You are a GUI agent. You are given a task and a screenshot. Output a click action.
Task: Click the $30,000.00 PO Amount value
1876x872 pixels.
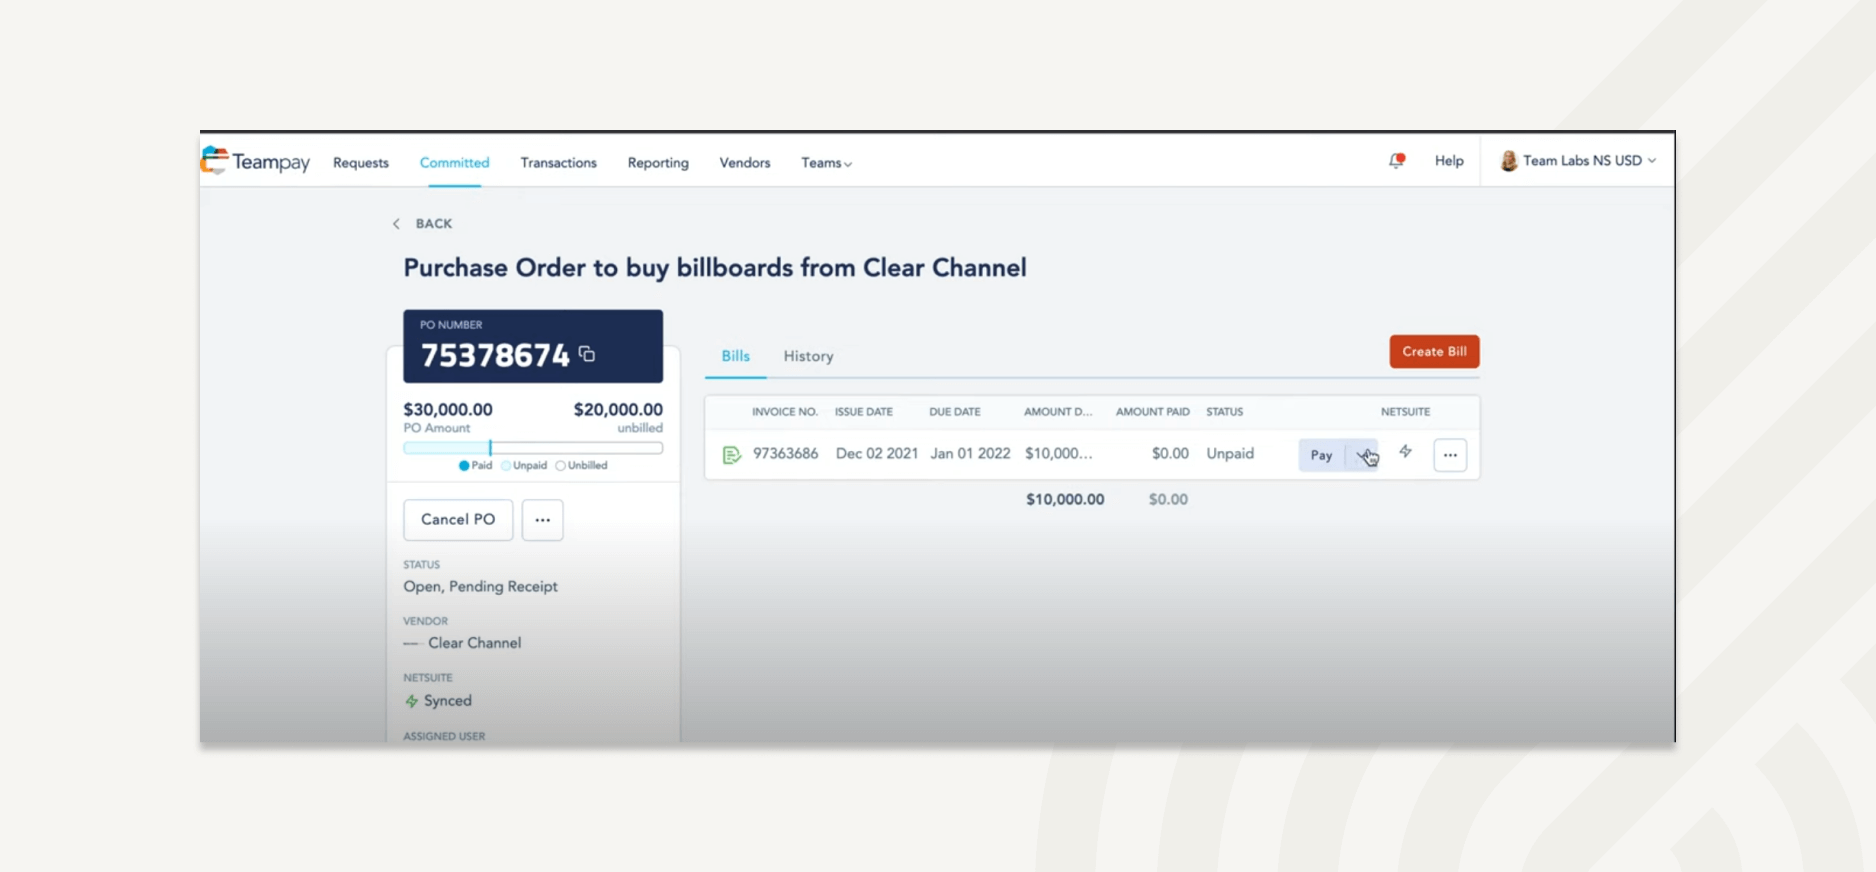pyautogui.click(x=448, y=410)
